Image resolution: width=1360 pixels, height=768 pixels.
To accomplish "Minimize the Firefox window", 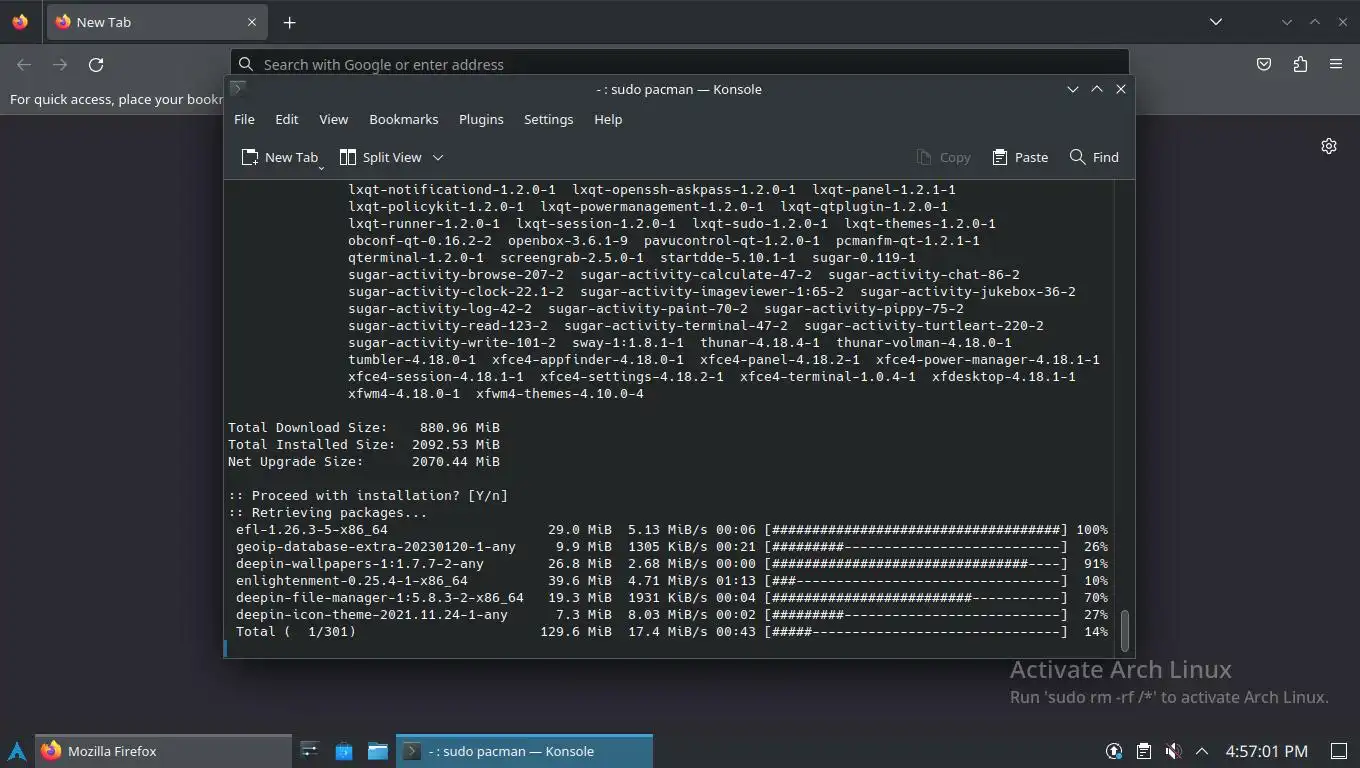I will [x=1287, y=22].
